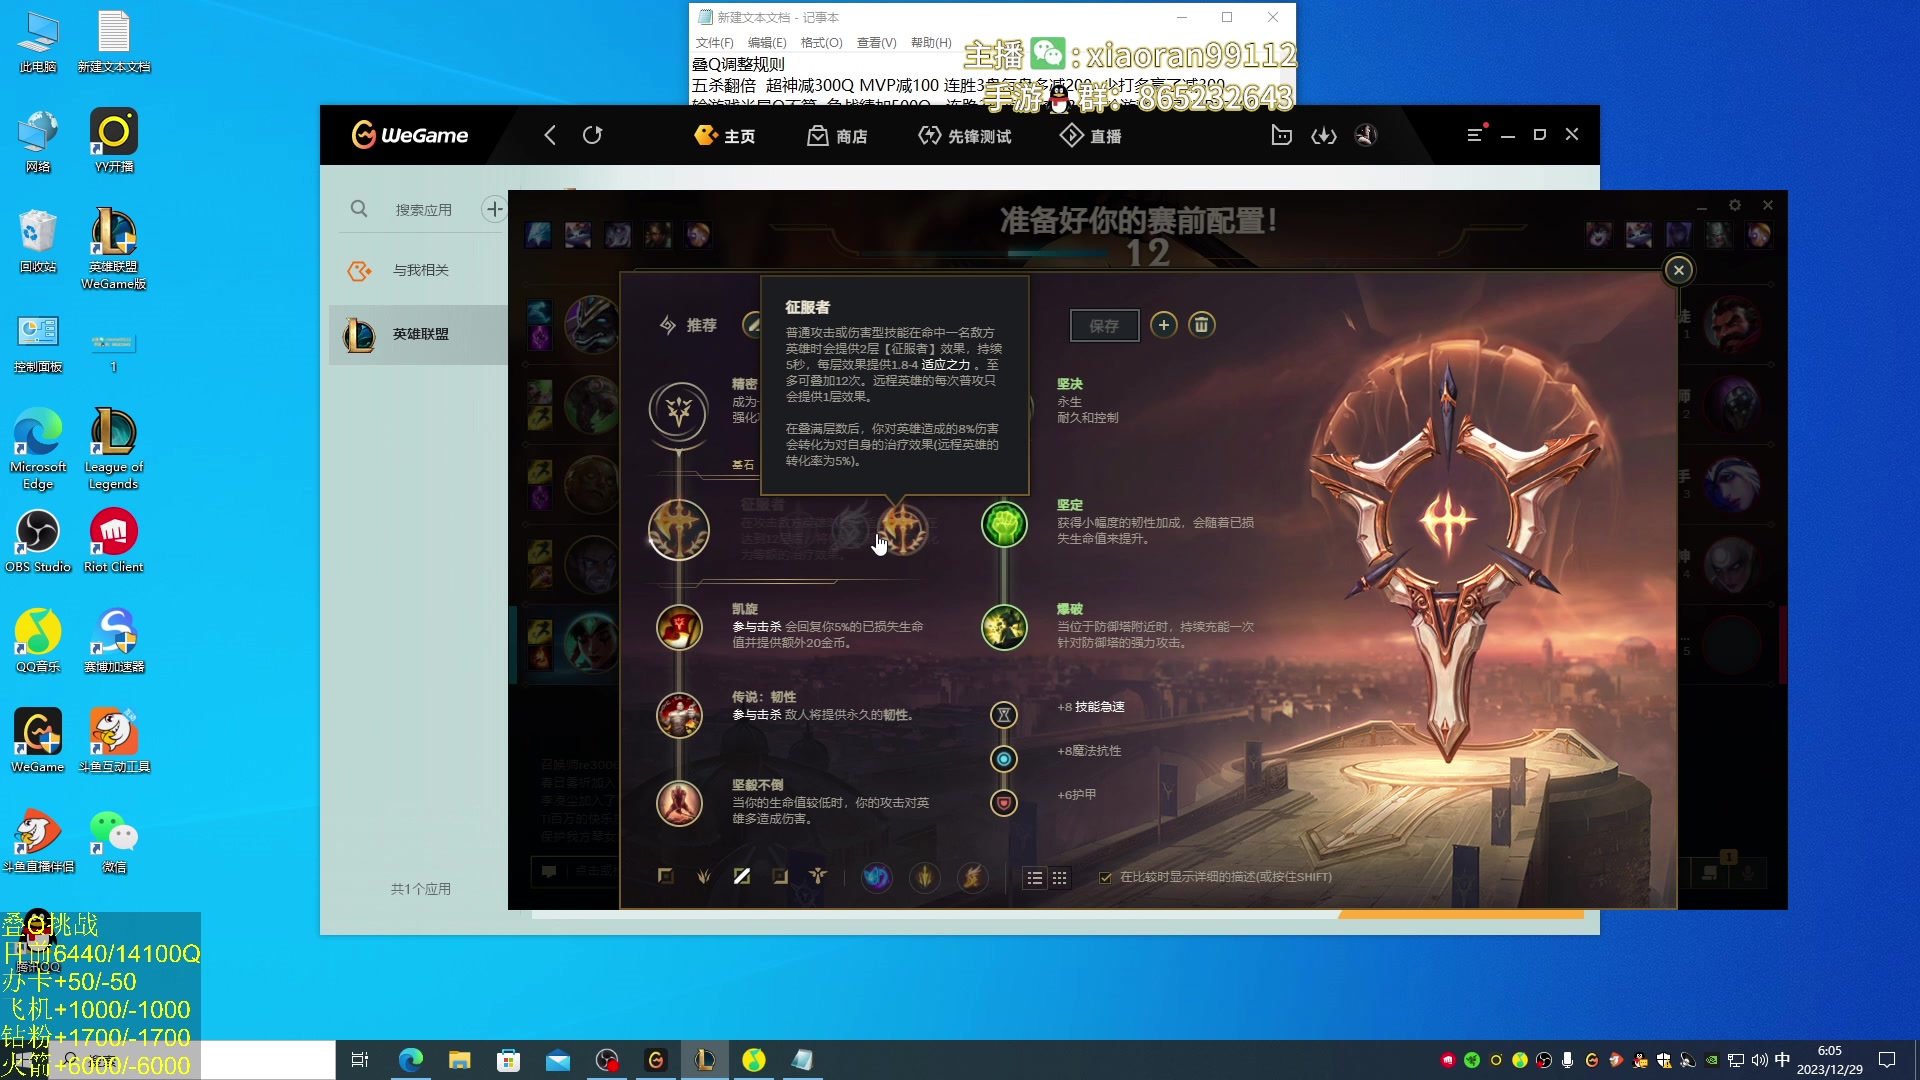Click the blue orb icon in rune bottom bar
The image size is (1920, 1080).
pos(877,877)
